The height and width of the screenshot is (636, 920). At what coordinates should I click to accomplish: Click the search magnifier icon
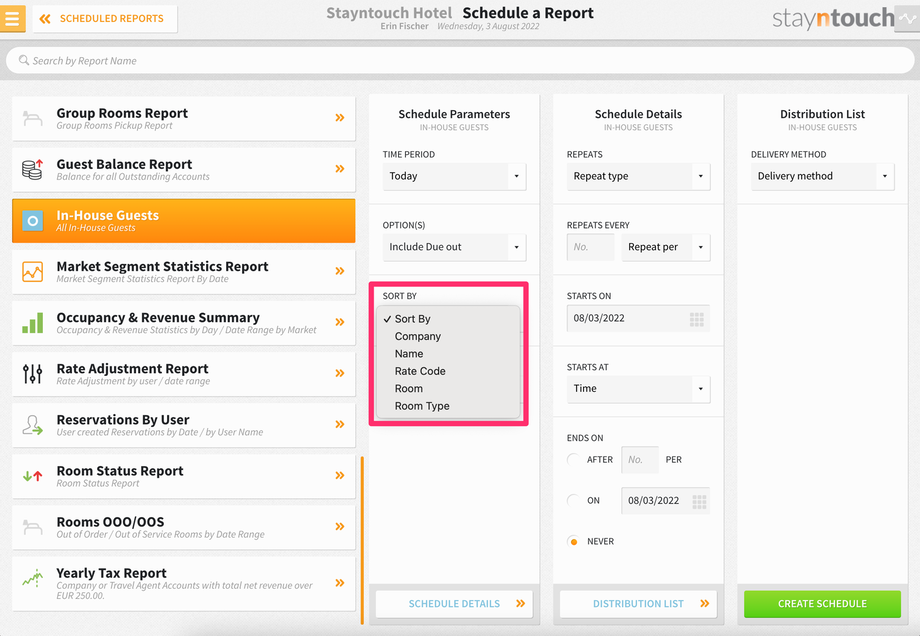point(23,60)
